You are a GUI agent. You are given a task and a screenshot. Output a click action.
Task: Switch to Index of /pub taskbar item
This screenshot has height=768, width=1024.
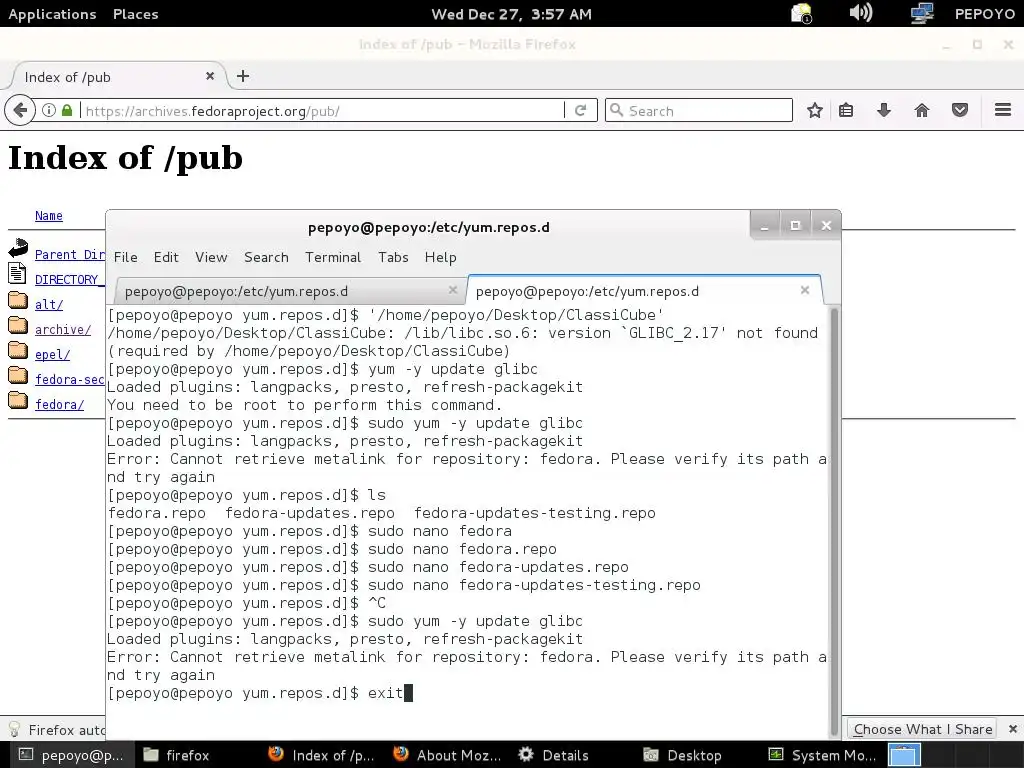coord(322,755)
